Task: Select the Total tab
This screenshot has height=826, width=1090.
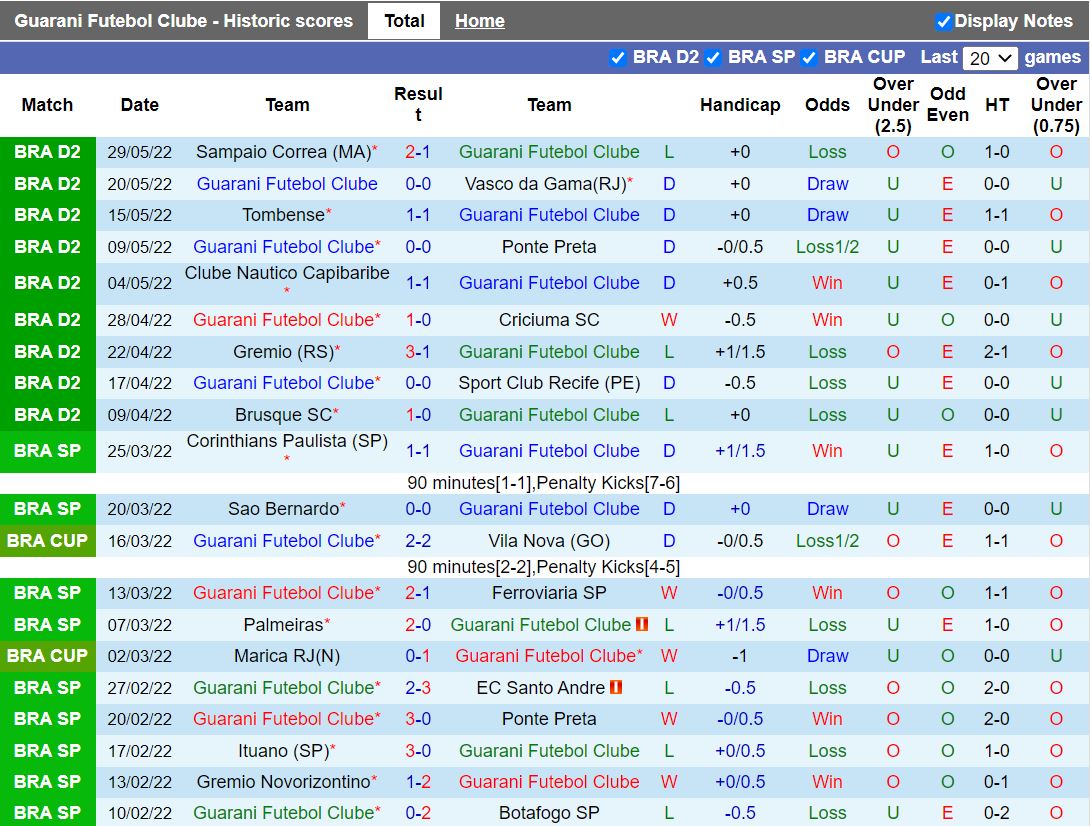Action: (x=404, y=21)
